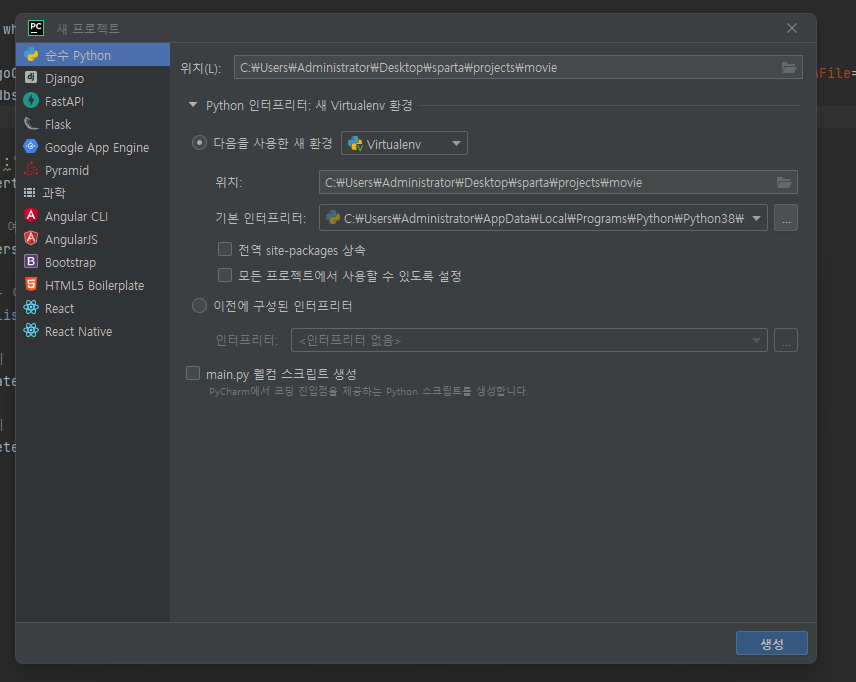
Task: Enable 전역 site-packages 상속 checkbox
Action: [225, 249]
